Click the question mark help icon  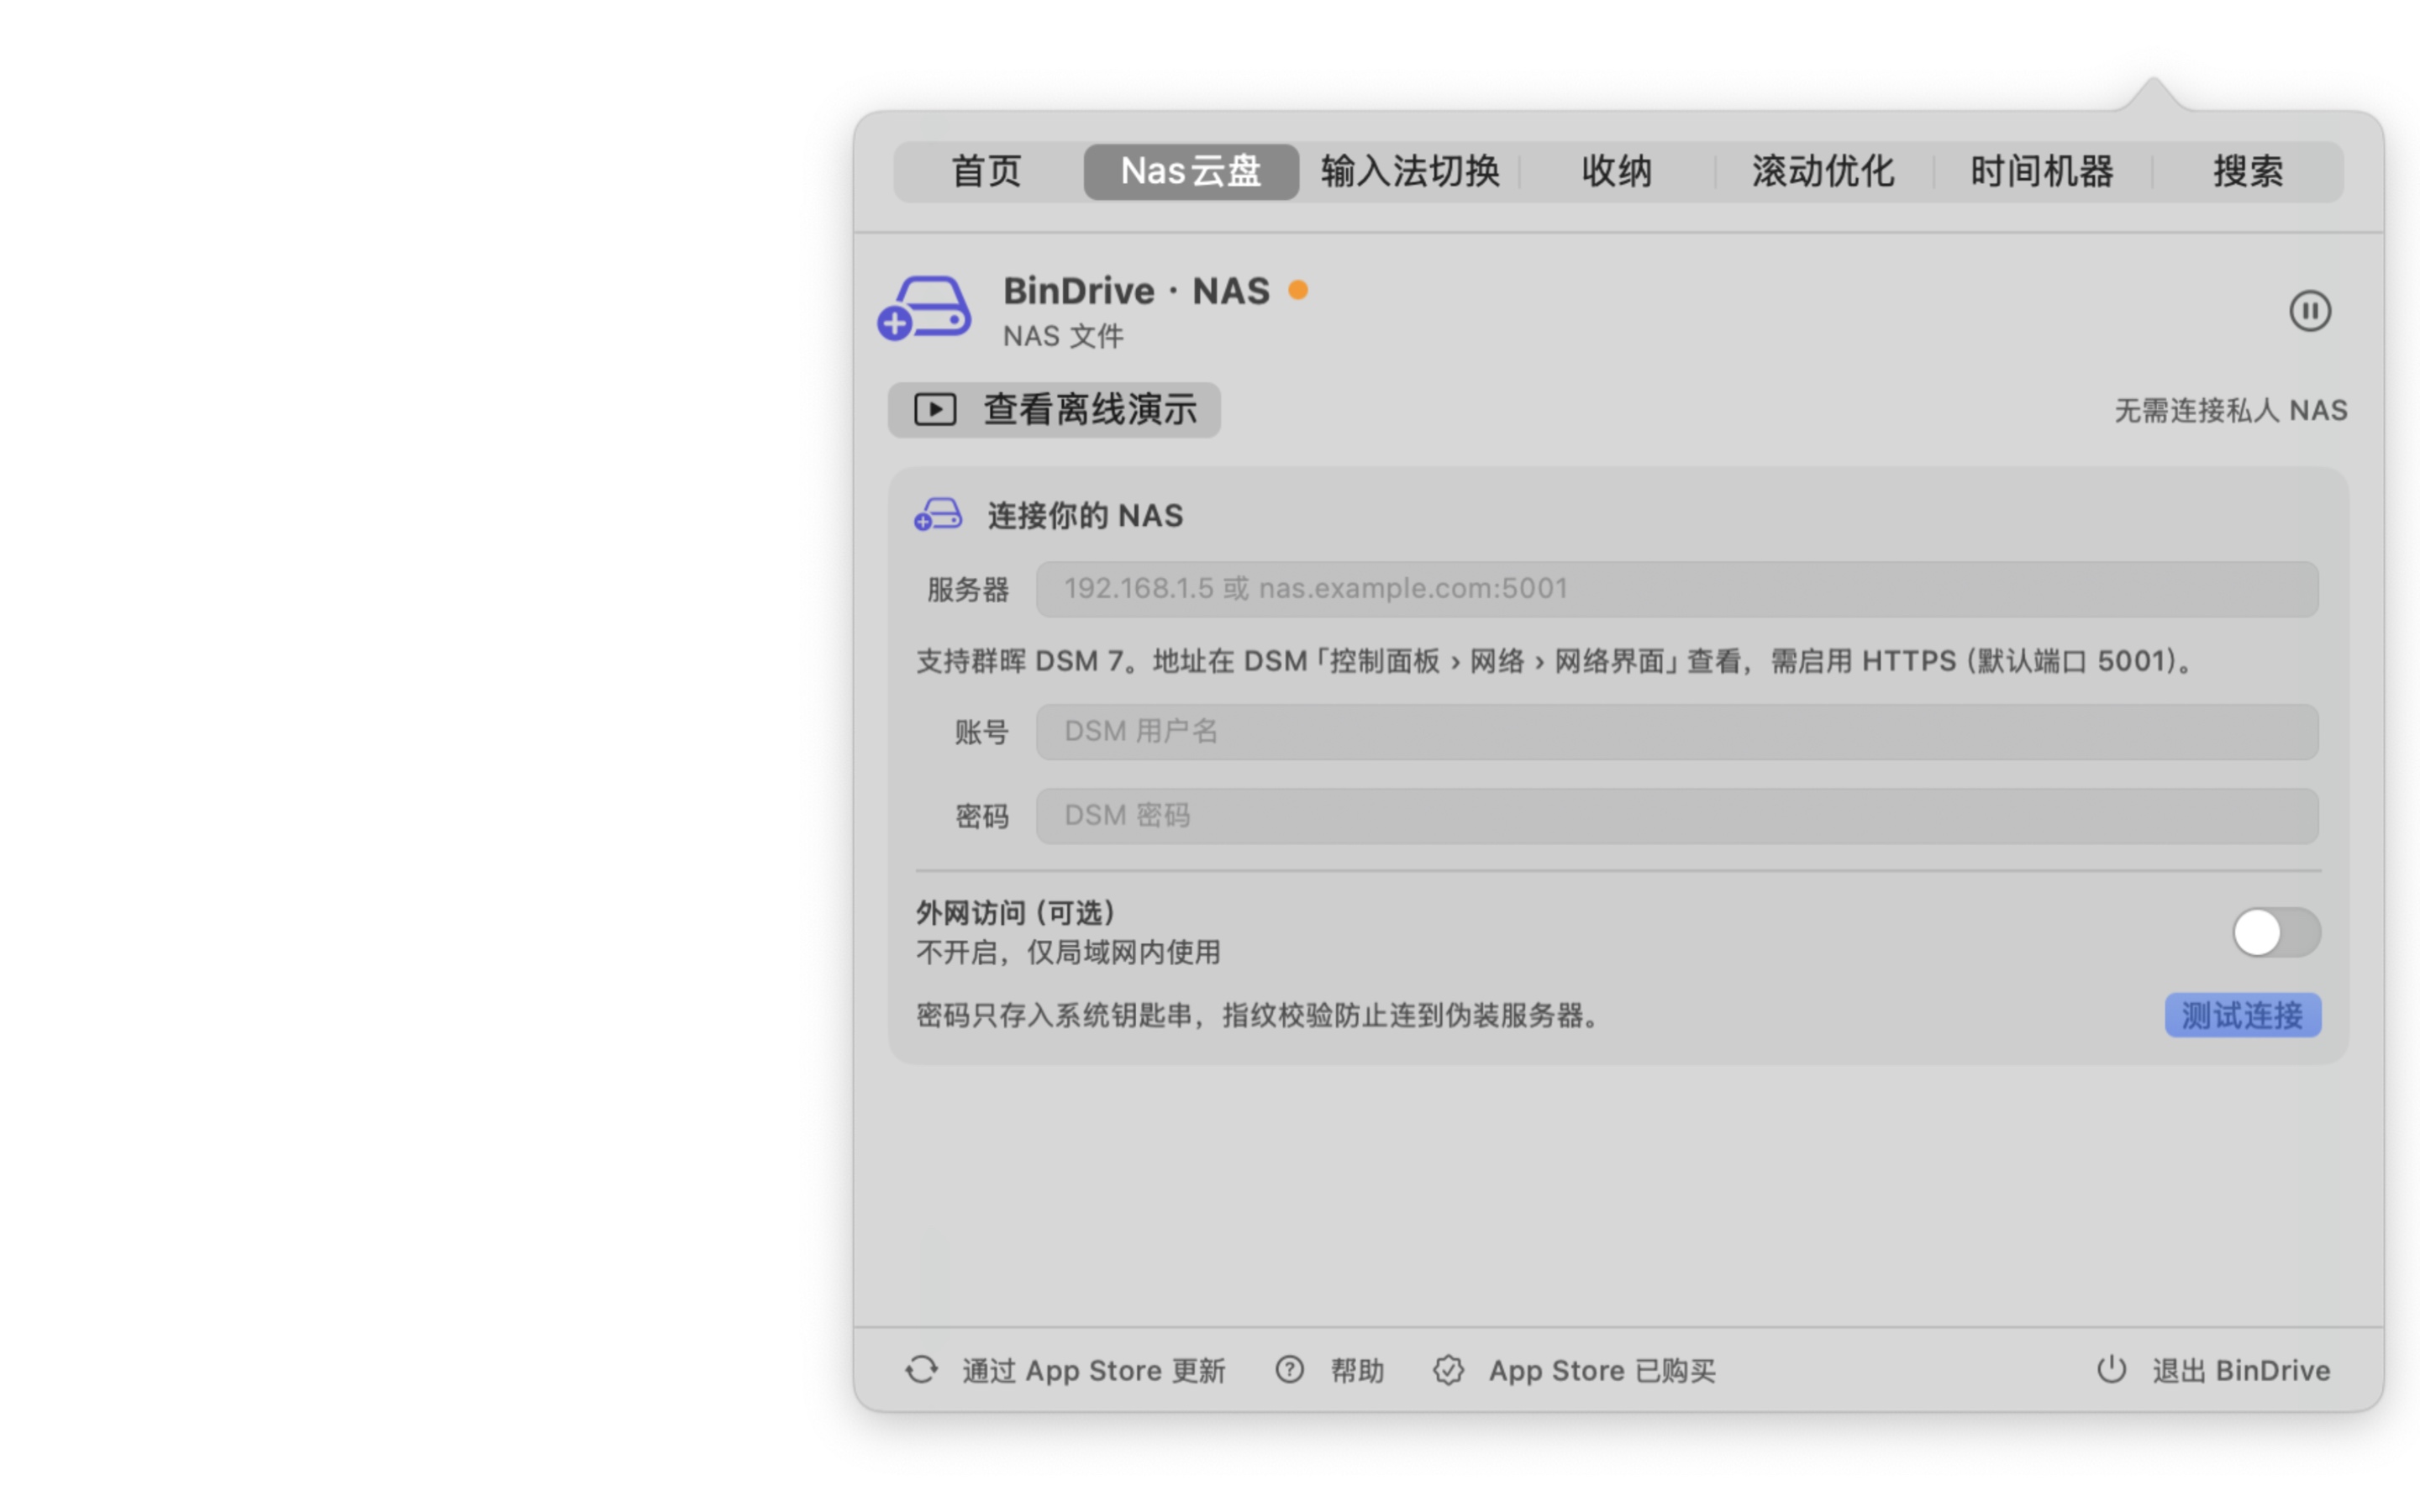(x=1289, y=1370)
